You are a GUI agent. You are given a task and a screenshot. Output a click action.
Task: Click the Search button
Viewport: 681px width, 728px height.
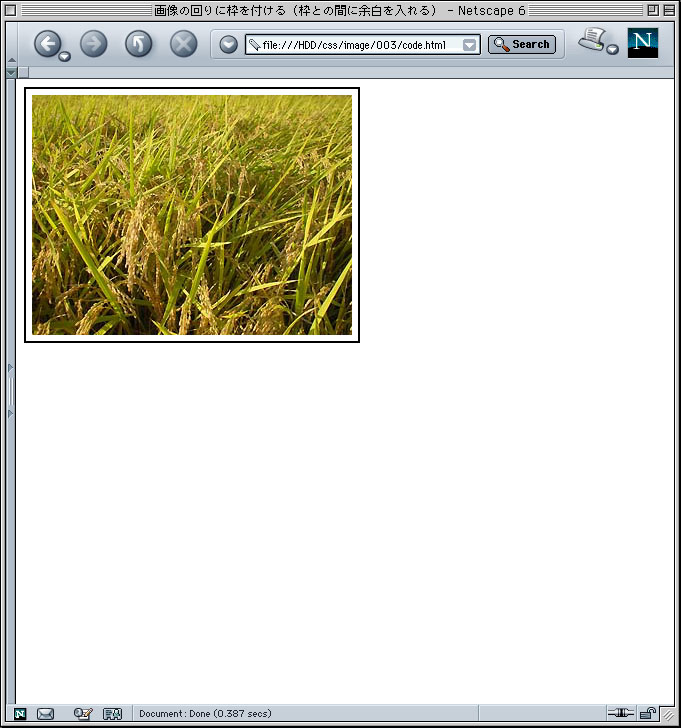tap(522, 45)
